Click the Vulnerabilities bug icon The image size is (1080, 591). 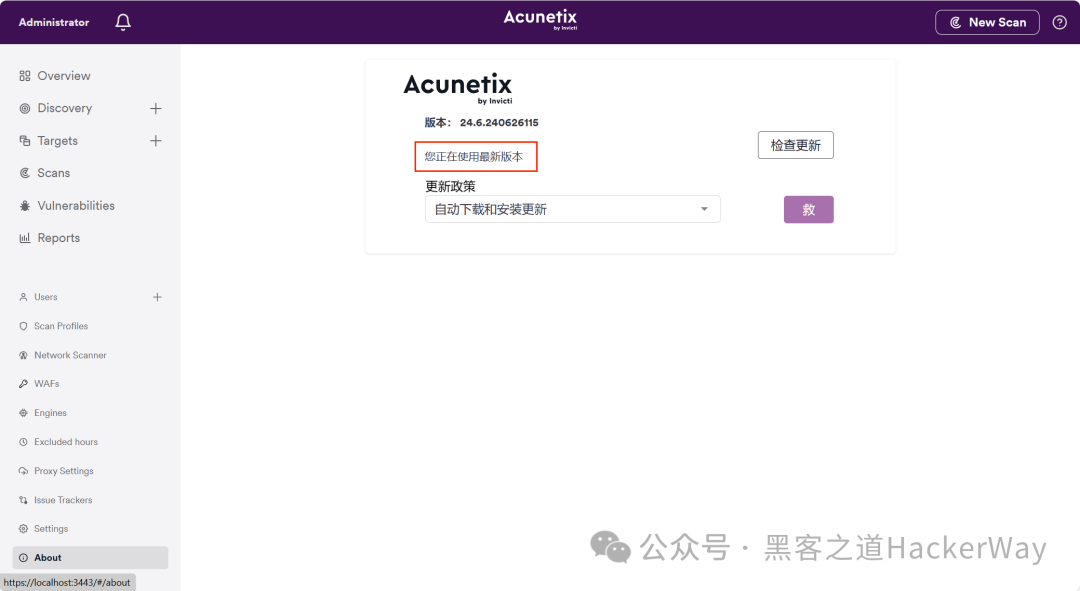tap(25, 205)
